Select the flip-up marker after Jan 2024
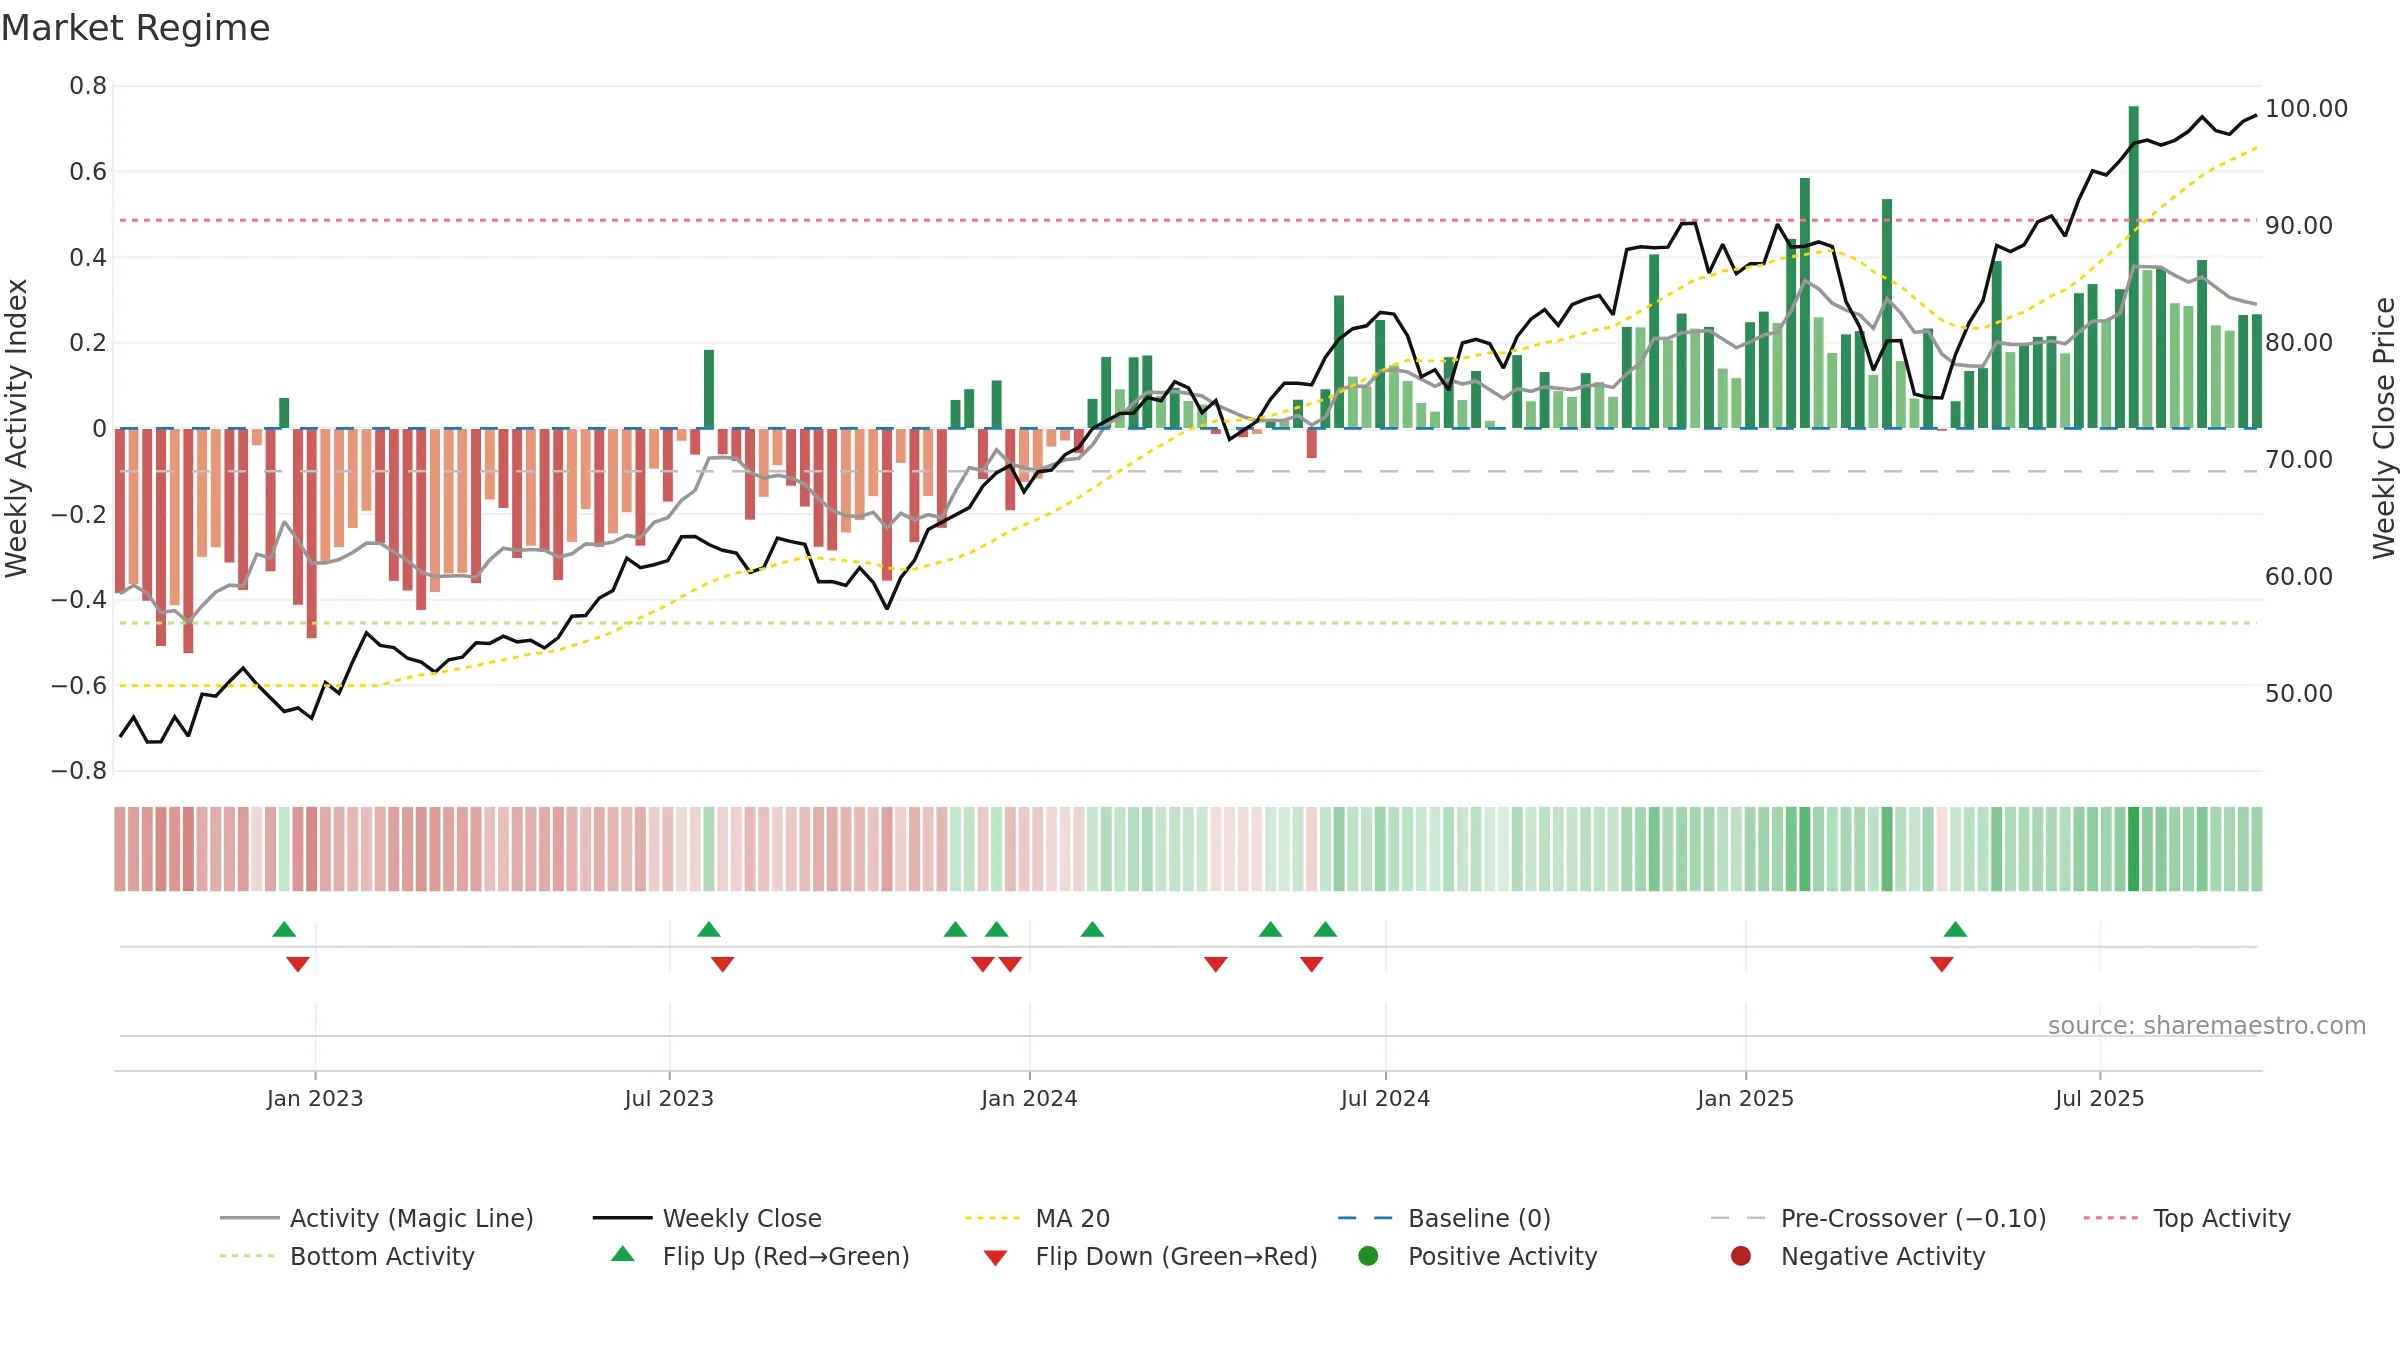Viewport: 2400px width, 1350px height. (1092, 929)
